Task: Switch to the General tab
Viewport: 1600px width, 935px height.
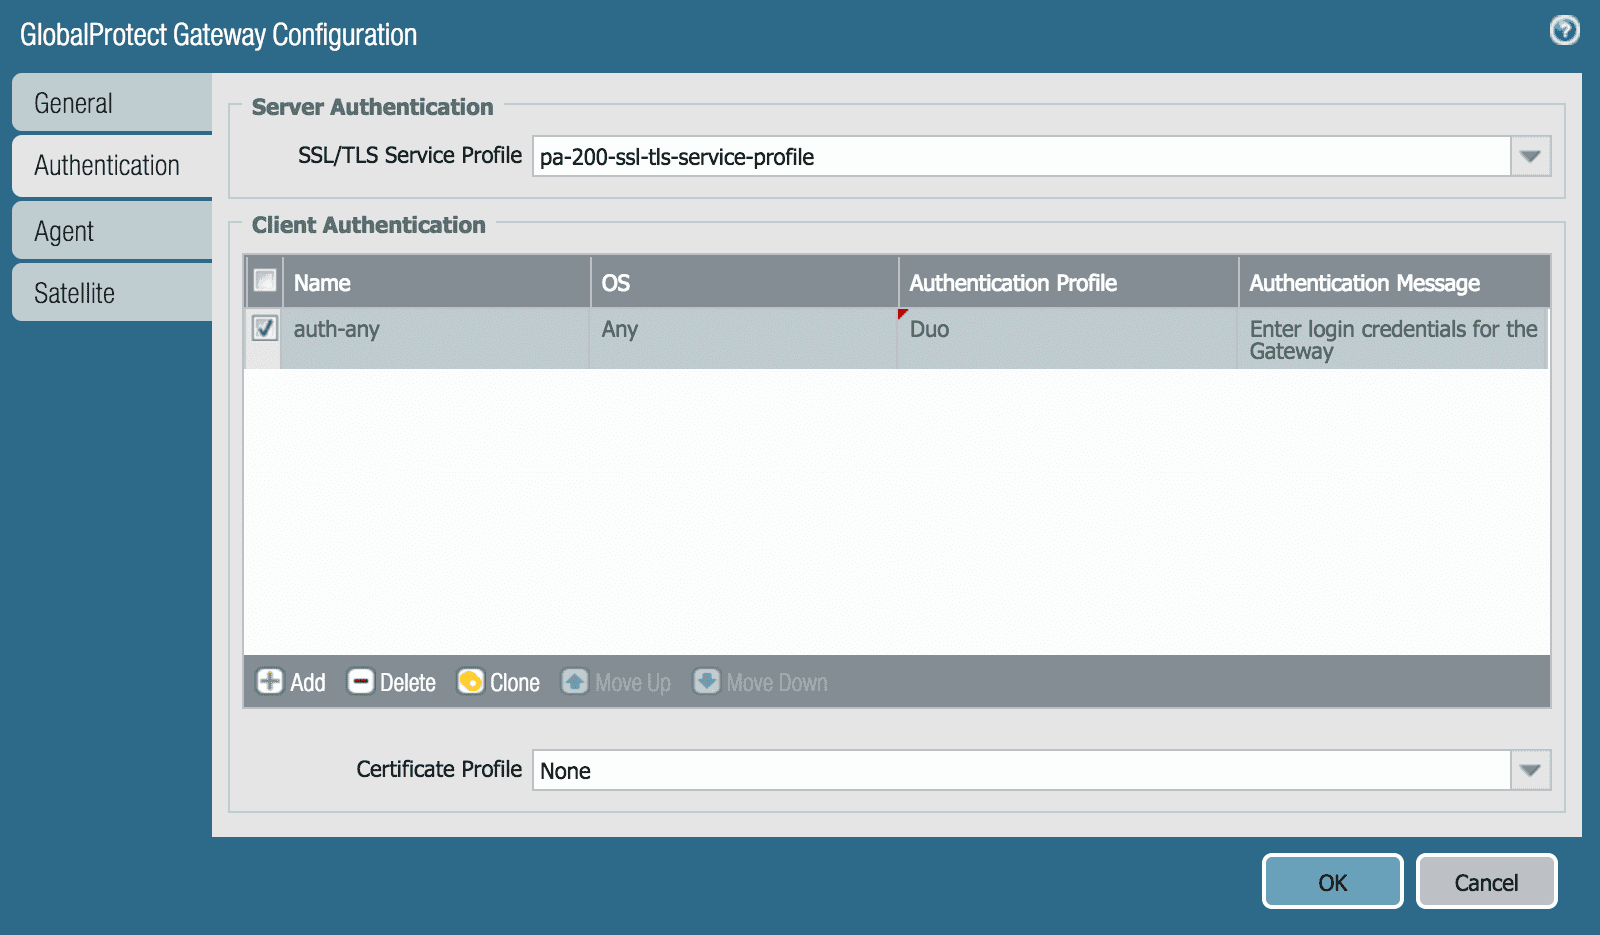Action: (74, 102)
